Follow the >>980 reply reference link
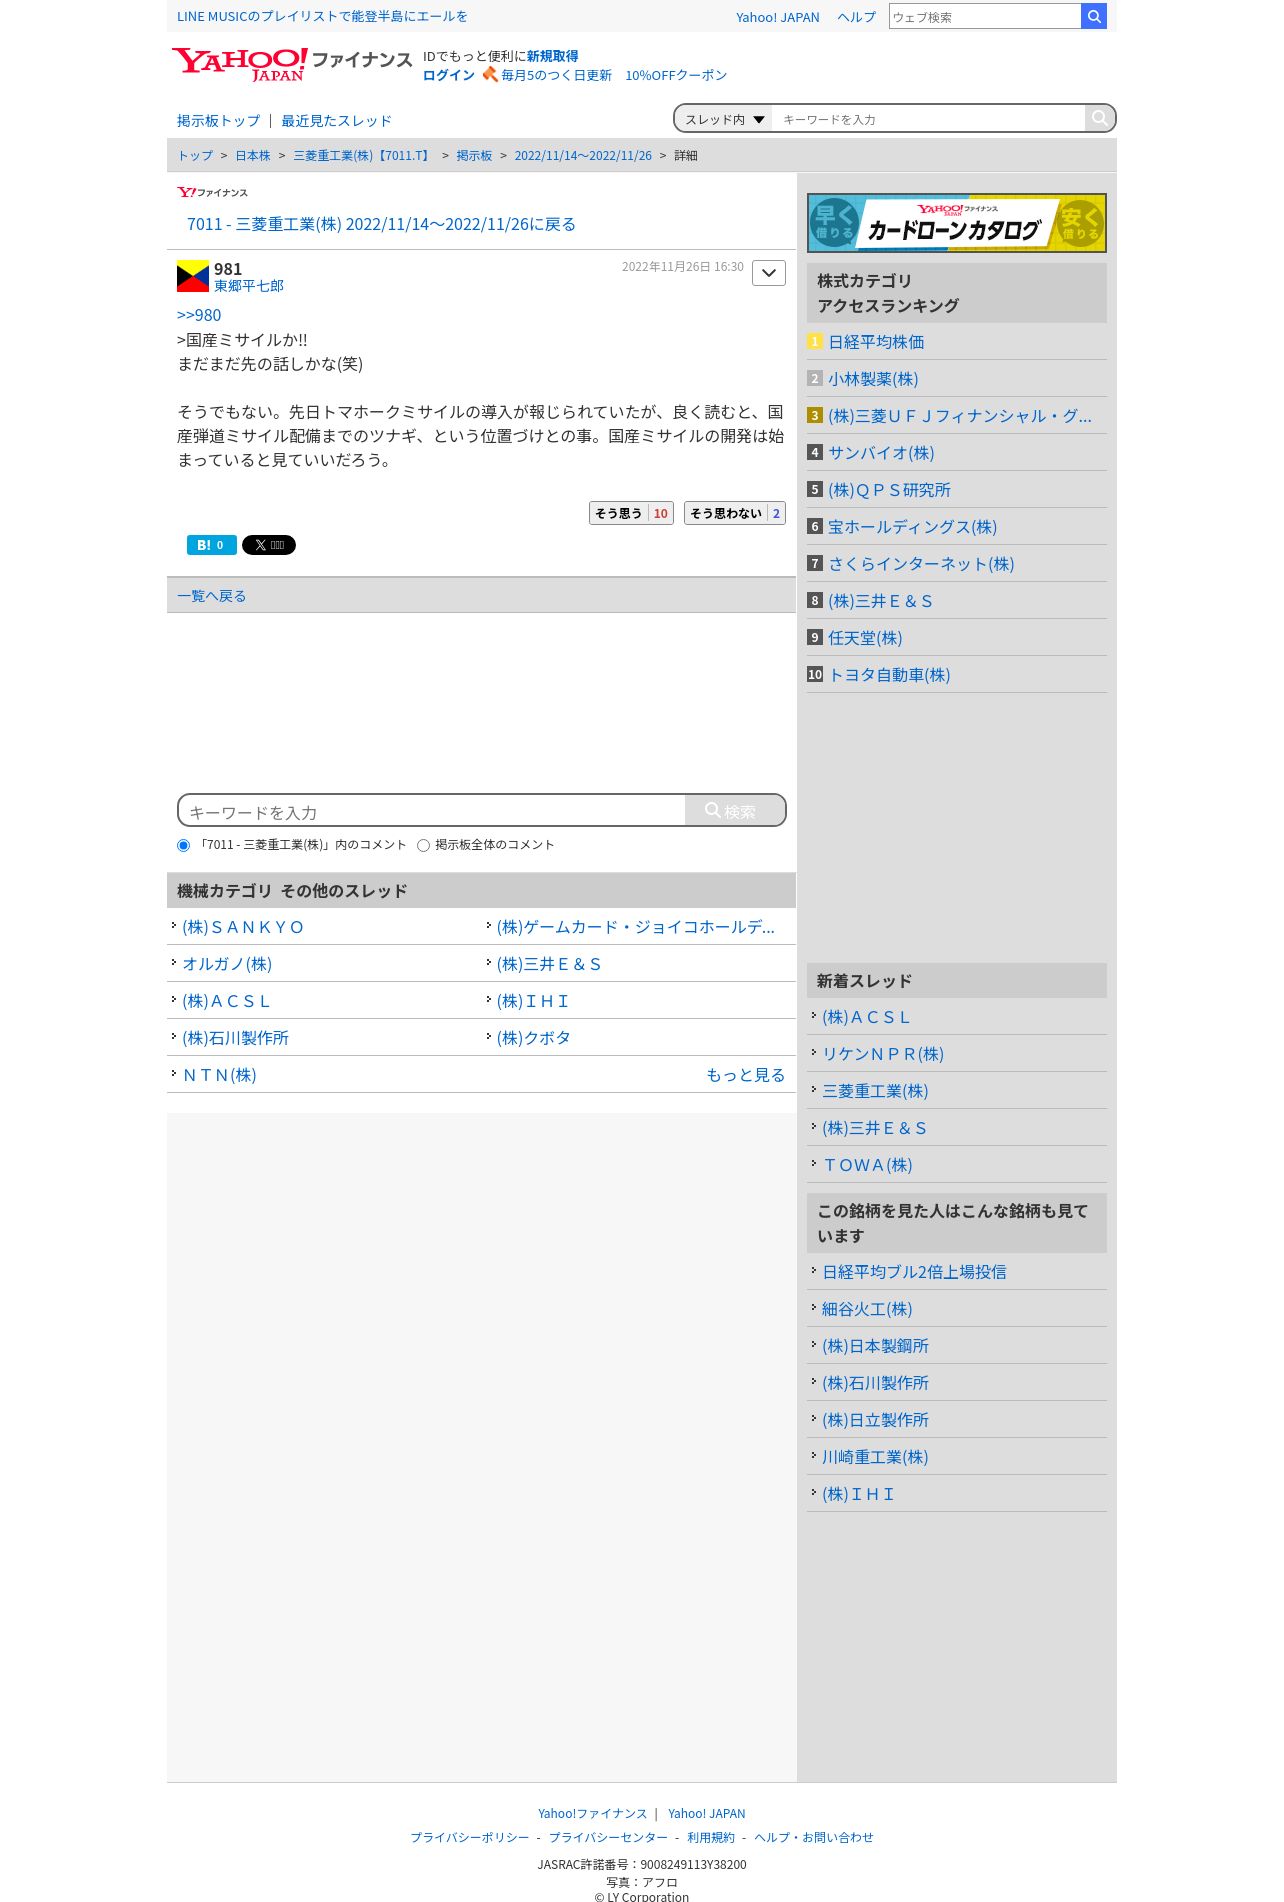Screen dimensions: 1284x1902 [x=199, y=316]
